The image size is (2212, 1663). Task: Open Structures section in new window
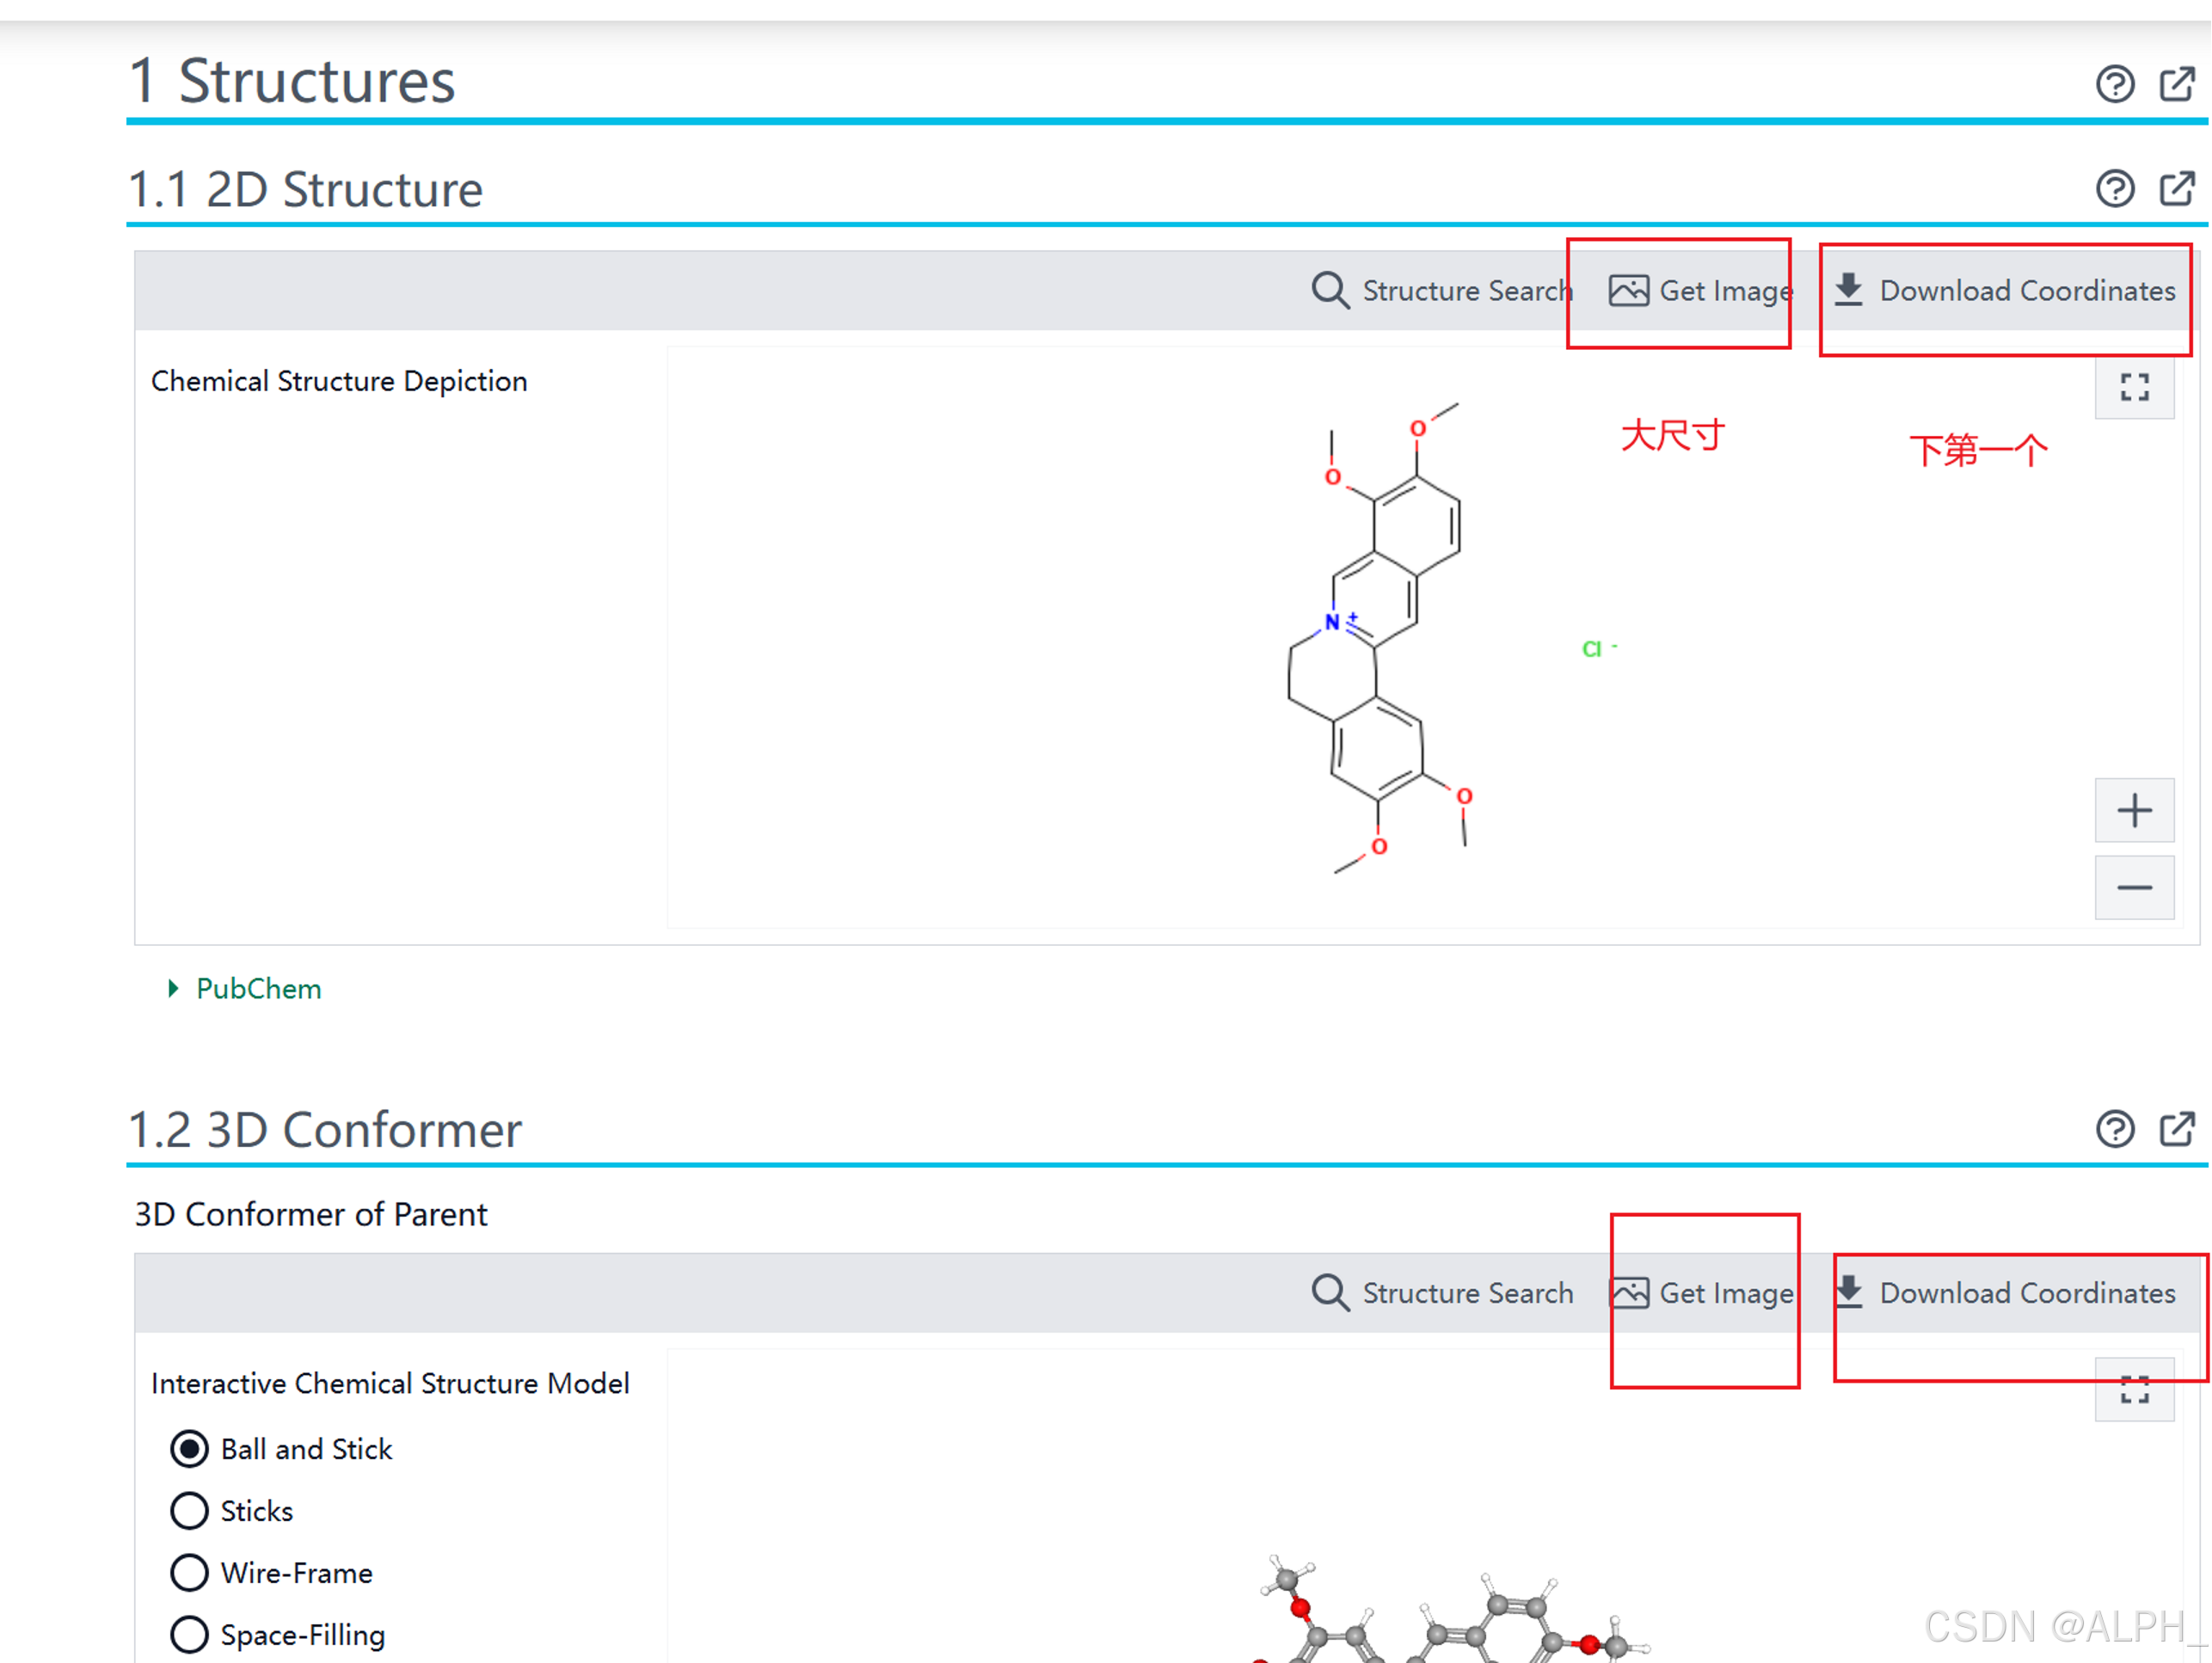(2176, 84)
